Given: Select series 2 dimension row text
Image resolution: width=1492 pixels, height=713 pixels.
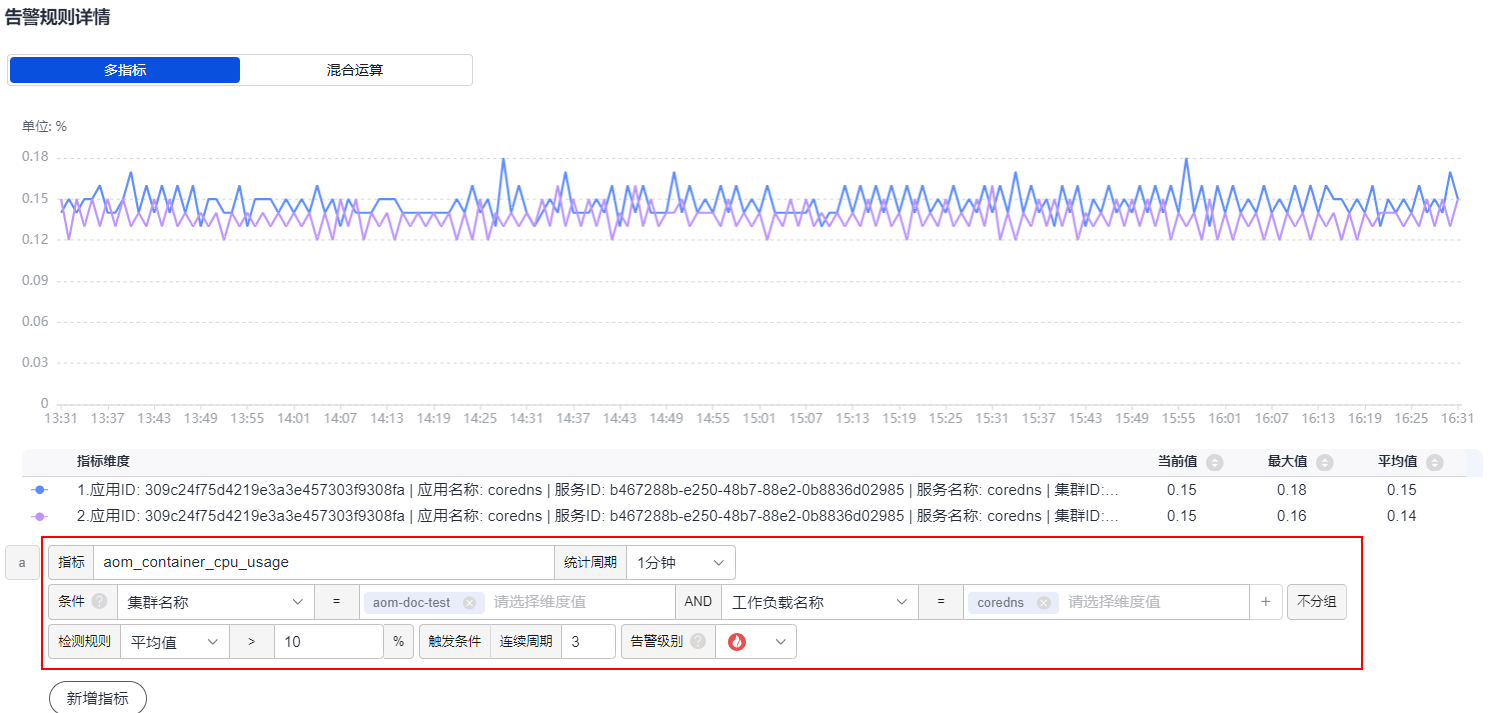Looking at the screenshot, I should pos(598,516).
